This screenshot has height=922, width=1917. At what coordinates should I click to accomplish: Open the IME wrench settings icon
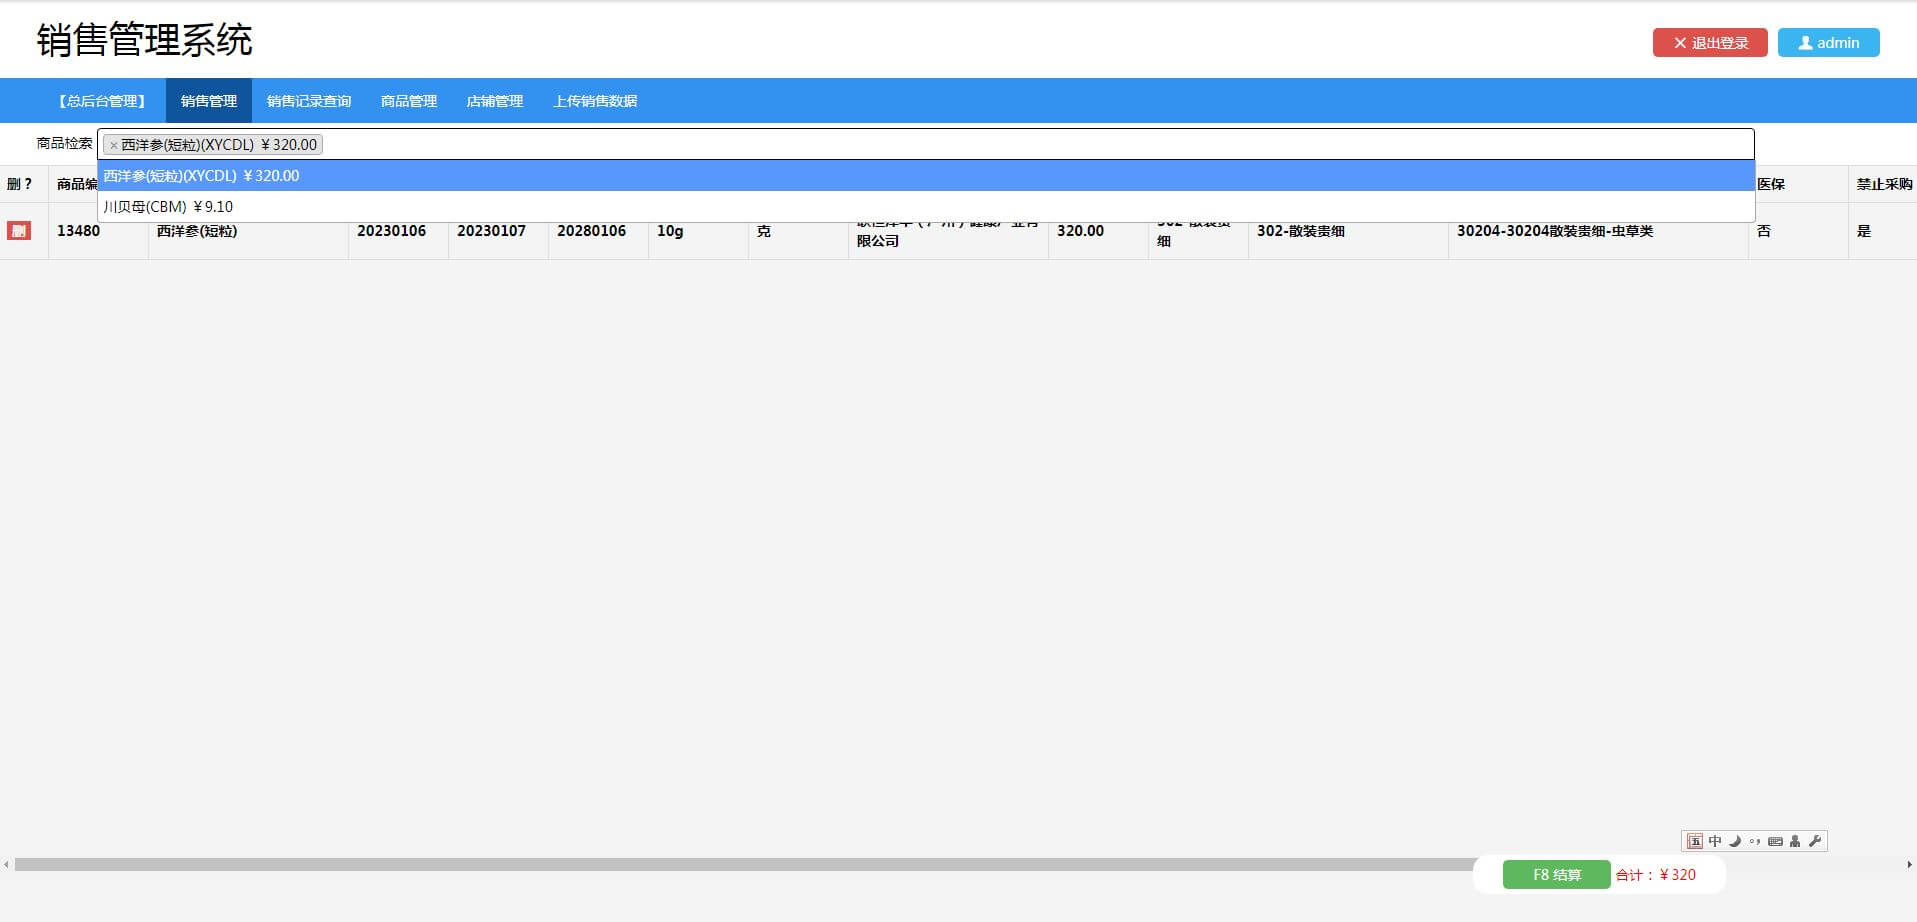(x=1815, y=841)
